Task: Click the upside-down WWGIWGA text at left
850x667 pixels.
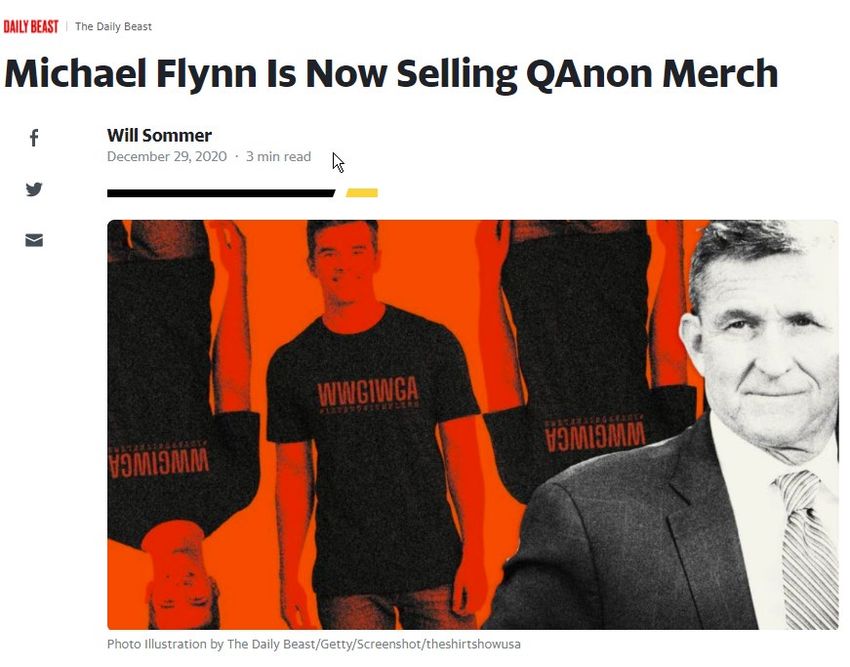Action: (x=158, y=459)
